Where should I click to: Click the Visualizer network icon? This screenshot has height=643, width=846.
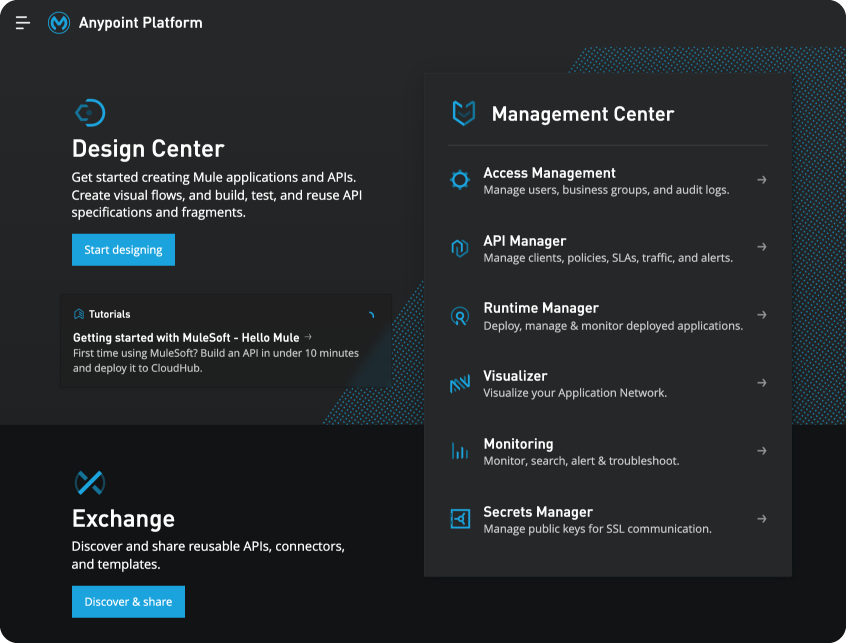tap(460, 383)
